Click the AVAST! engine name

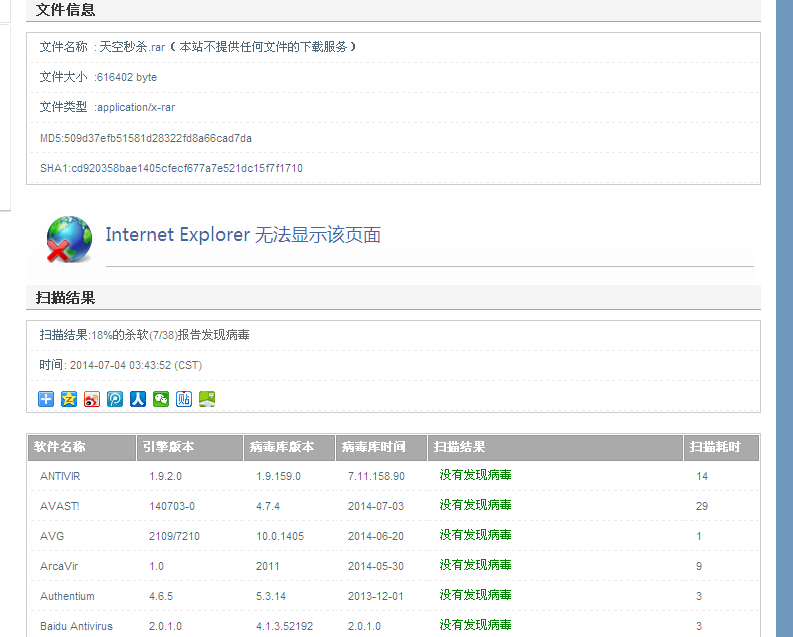click(x=60, y=506)
